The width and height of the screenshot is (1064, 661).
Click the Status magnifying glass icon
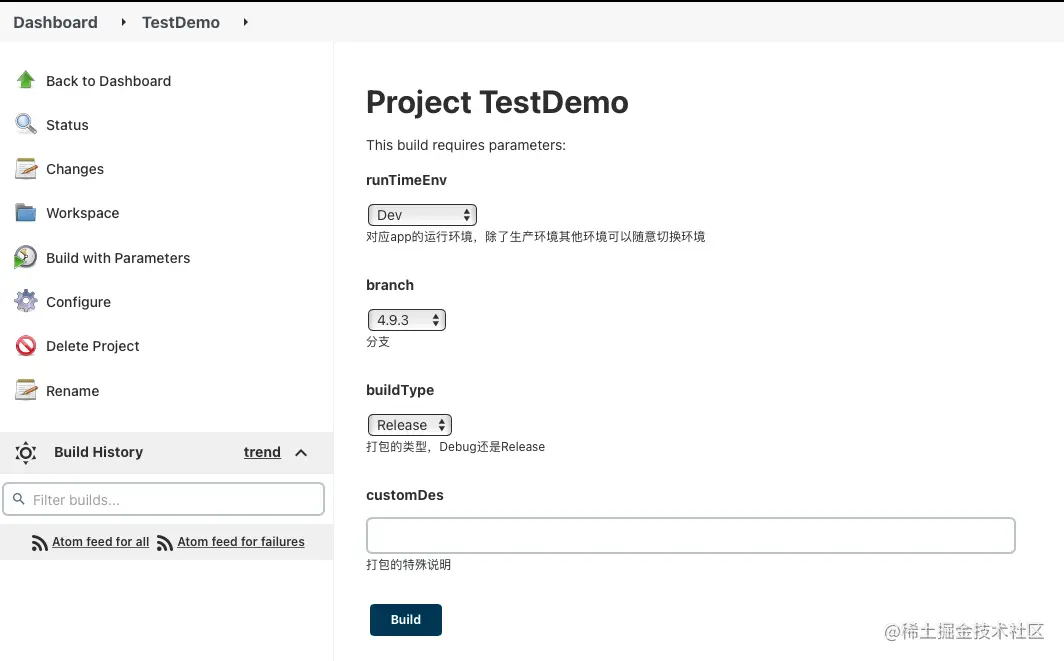click(26, 124)
